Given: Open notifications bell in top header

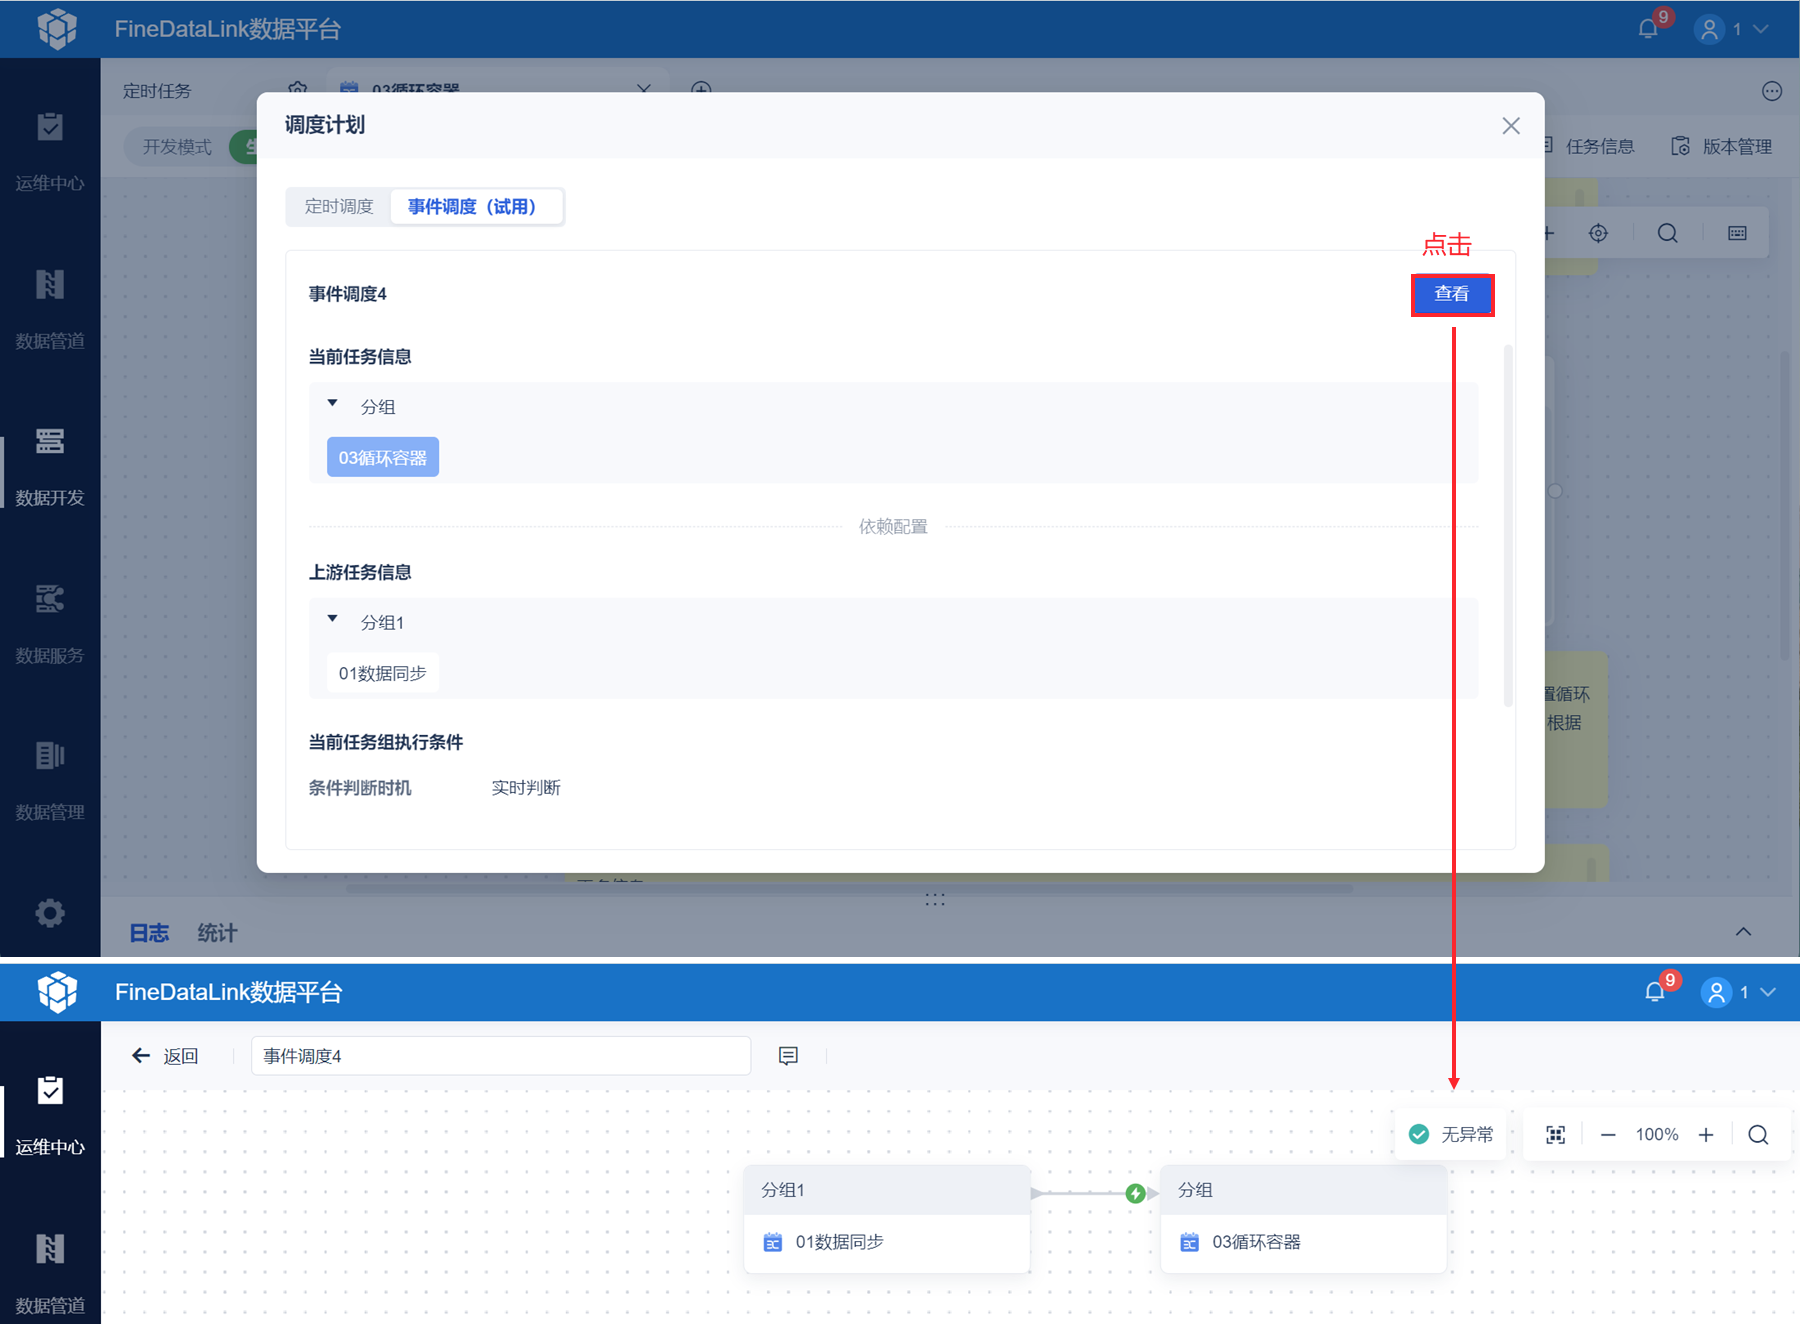Looking at the screenshot, I should [1648, 28].
